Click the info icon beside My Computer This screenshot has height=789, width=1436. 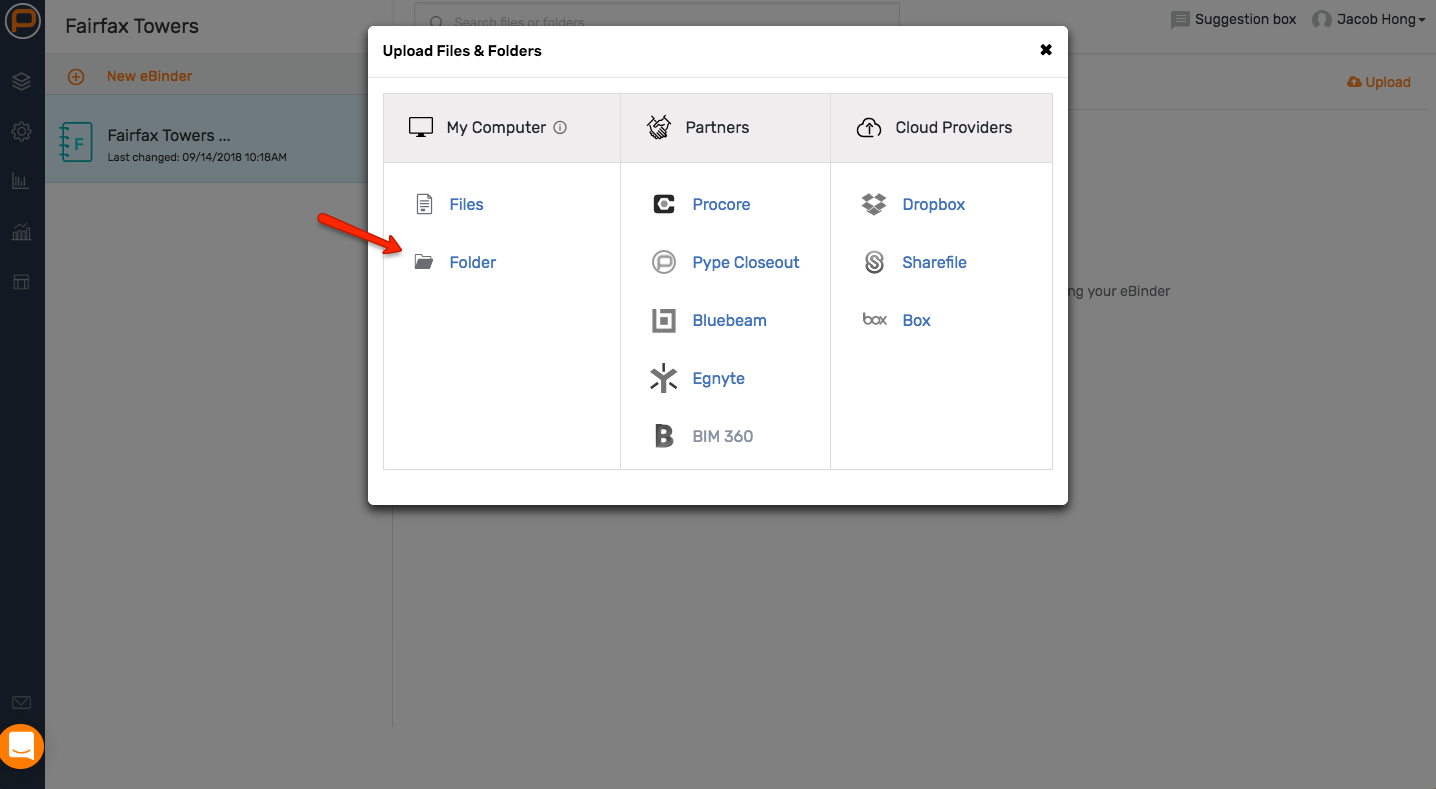[560, 128]
